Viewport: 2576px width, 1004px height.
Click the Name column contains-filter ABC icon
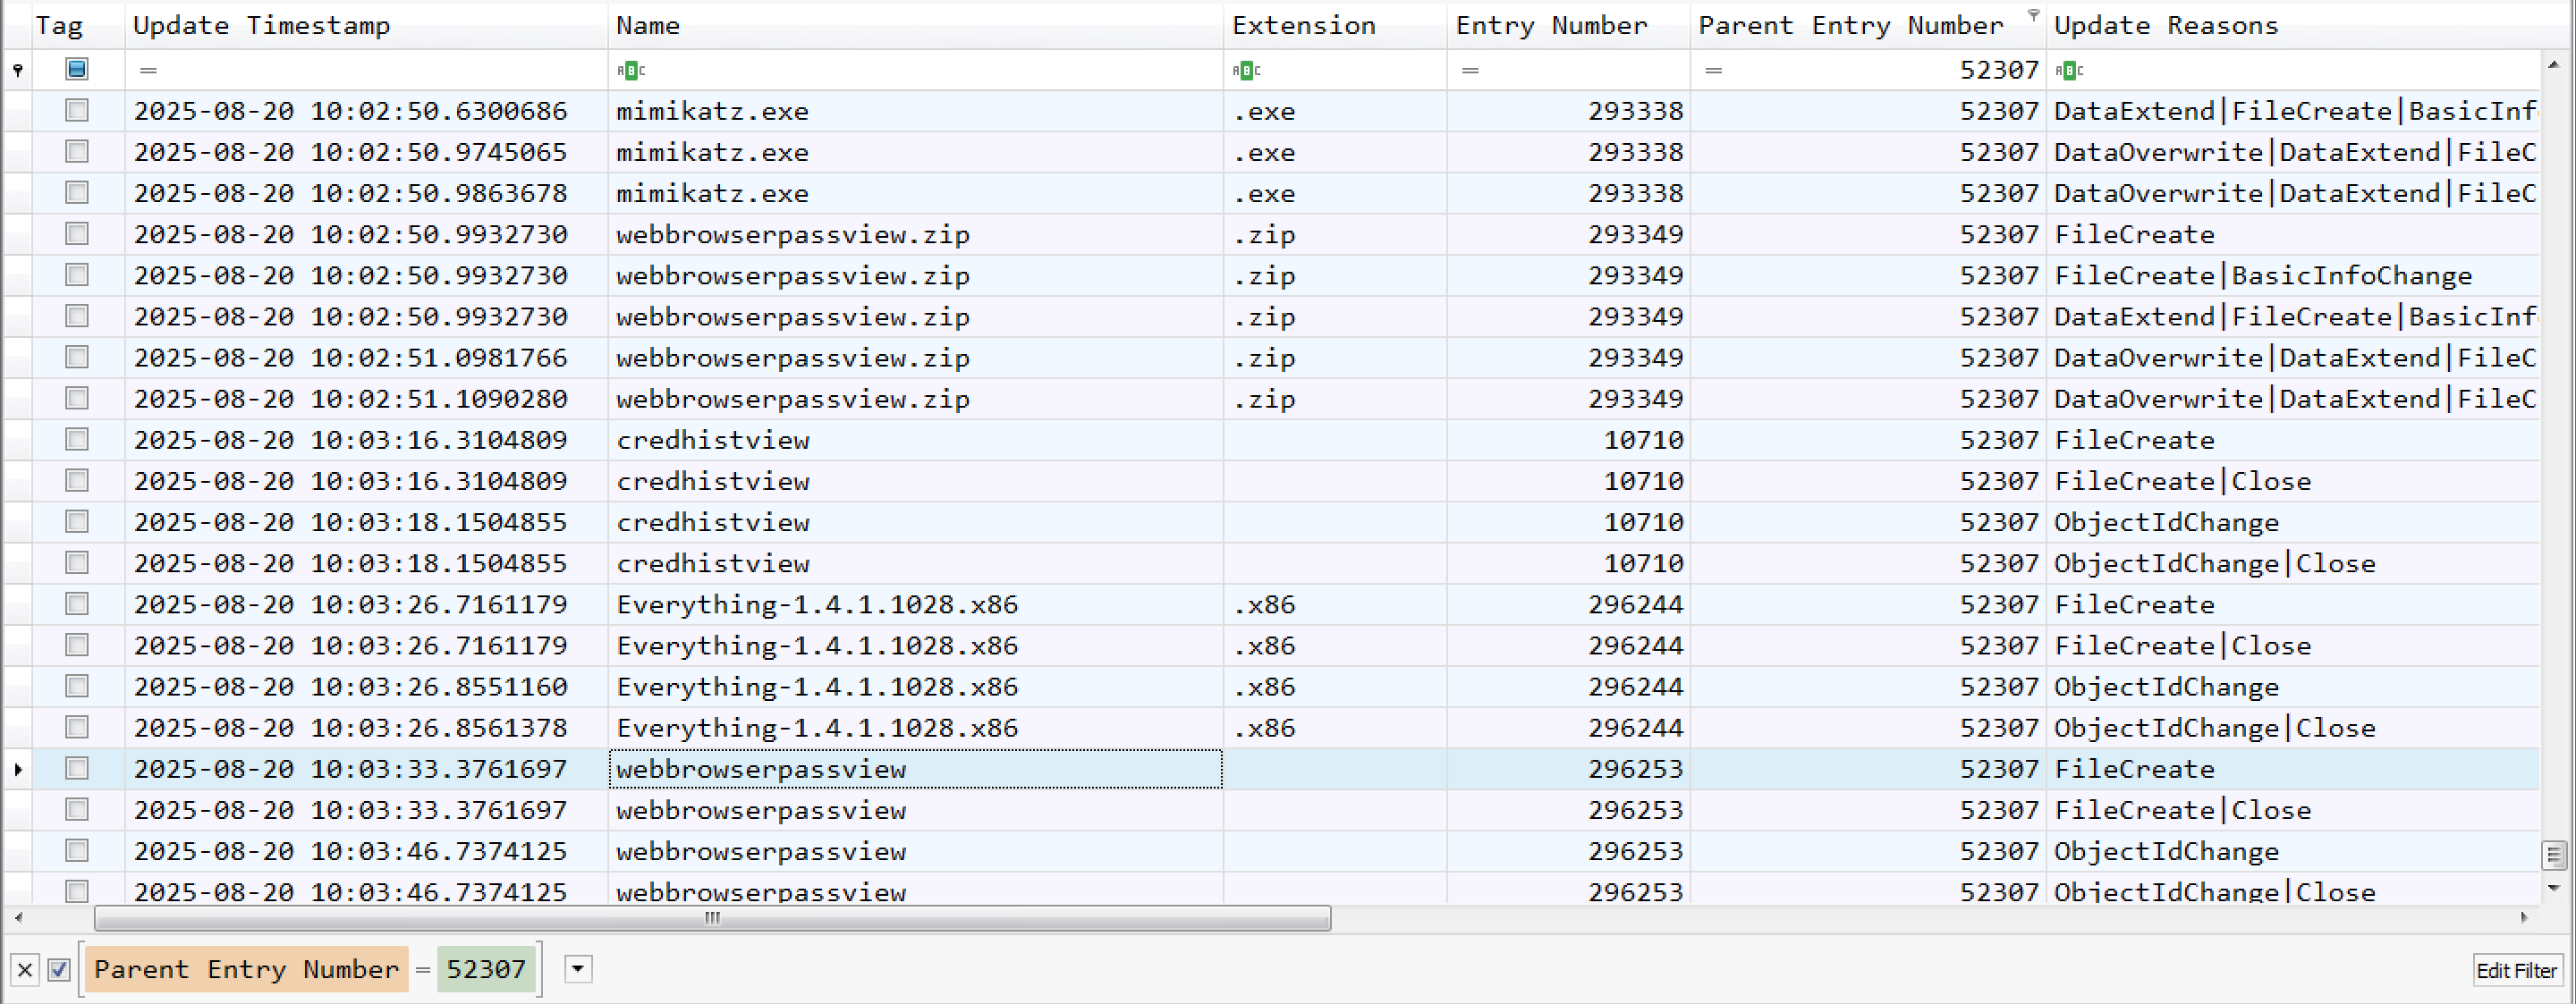[x=631, y=70]
